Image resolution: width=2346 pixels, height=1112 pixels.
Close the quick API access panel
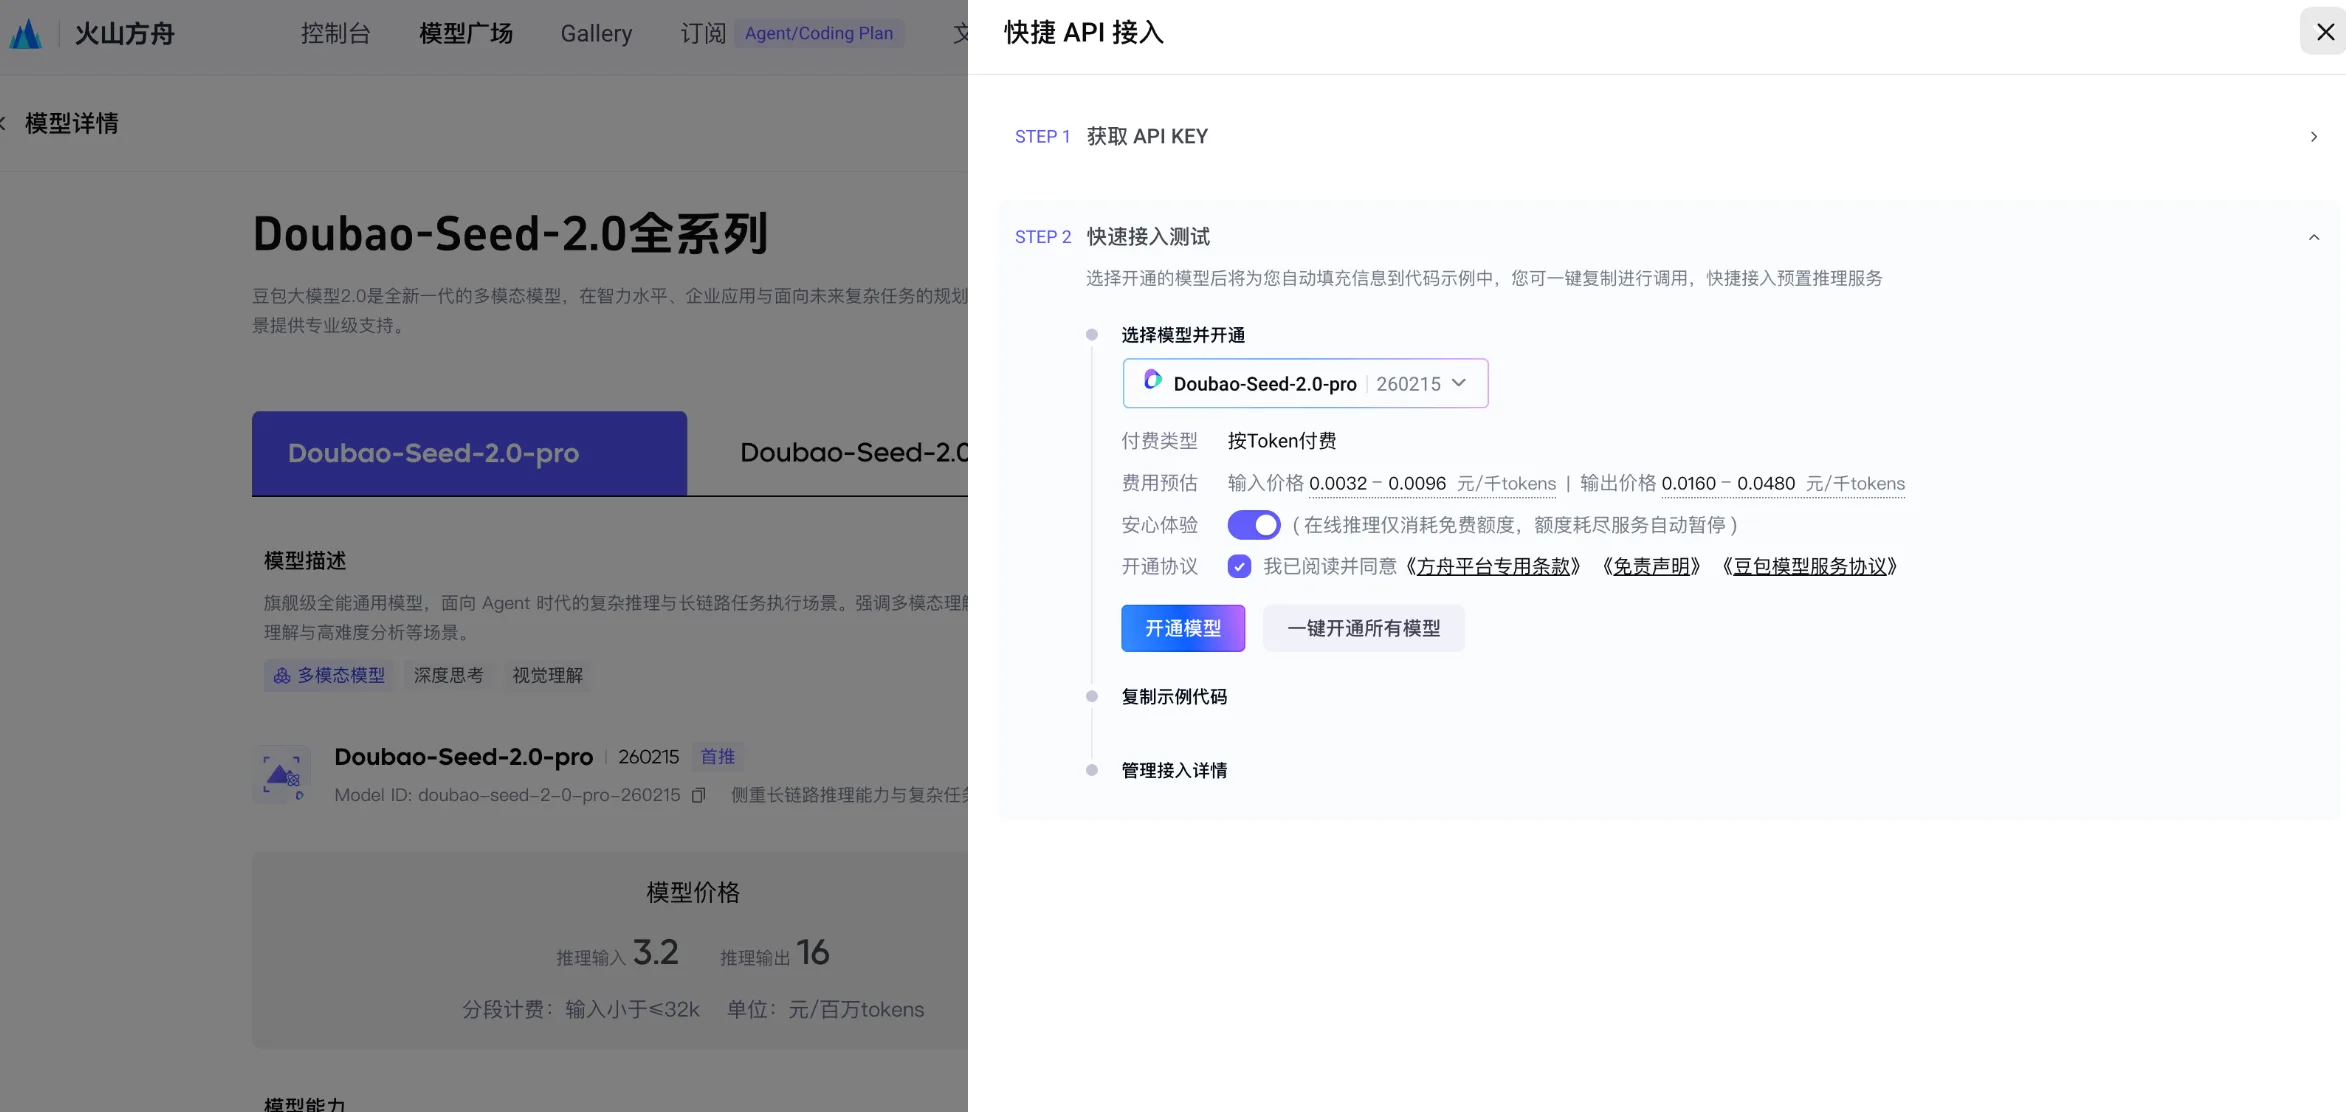(2325, 32)
